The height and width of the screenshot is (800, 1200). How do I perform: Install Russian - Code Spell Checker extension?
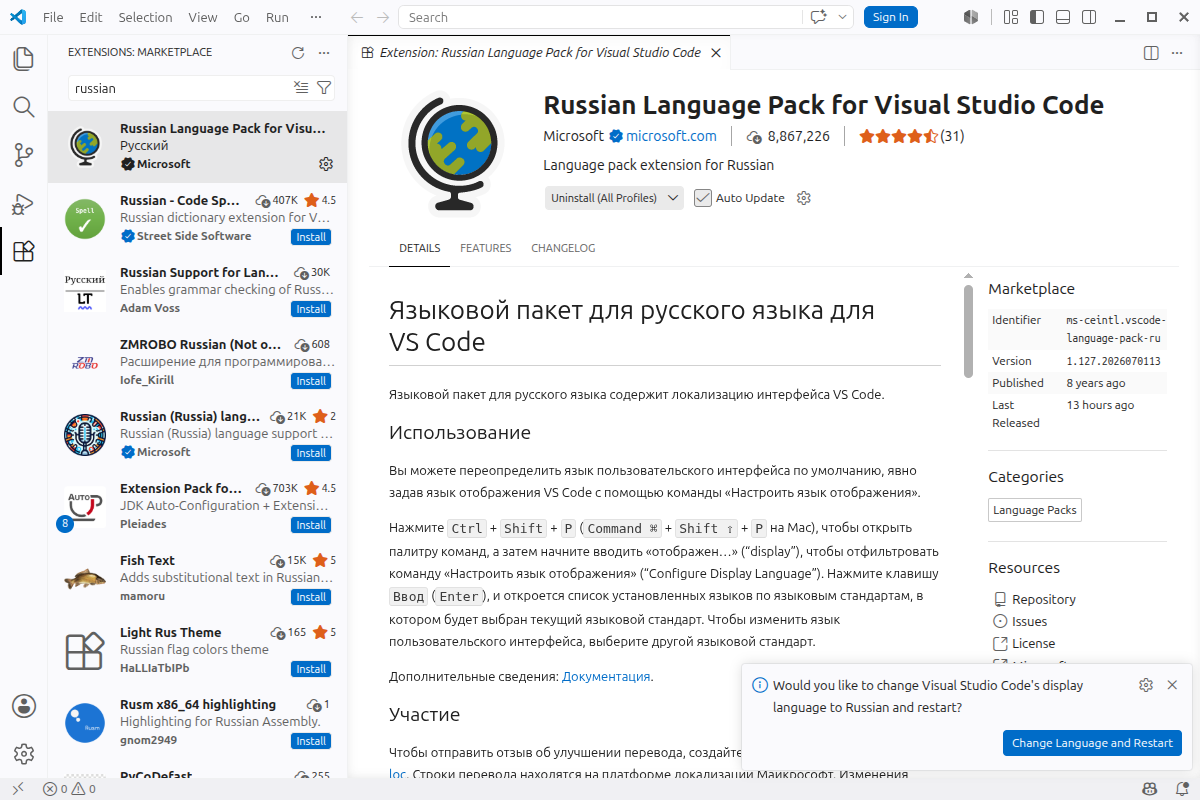pyautogui.click(x=311, y=237)
